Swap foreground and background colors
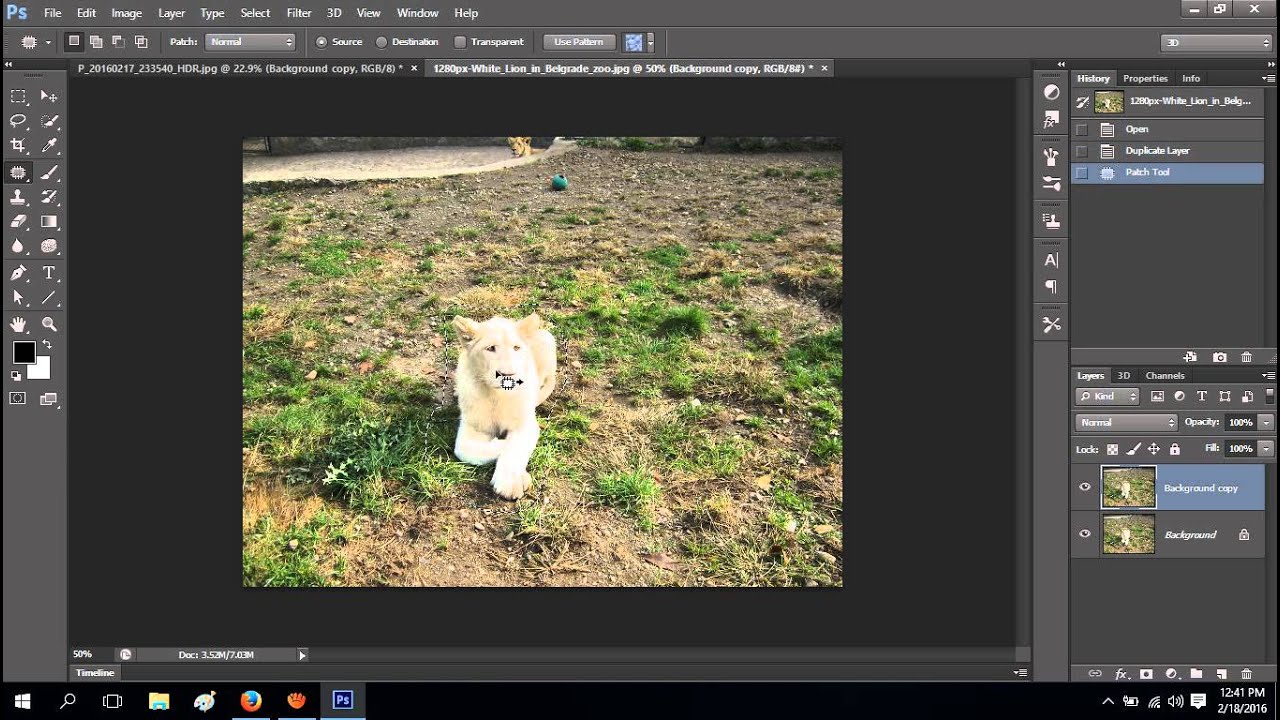This screenshot has width=1280, height=720. (46, 345)
